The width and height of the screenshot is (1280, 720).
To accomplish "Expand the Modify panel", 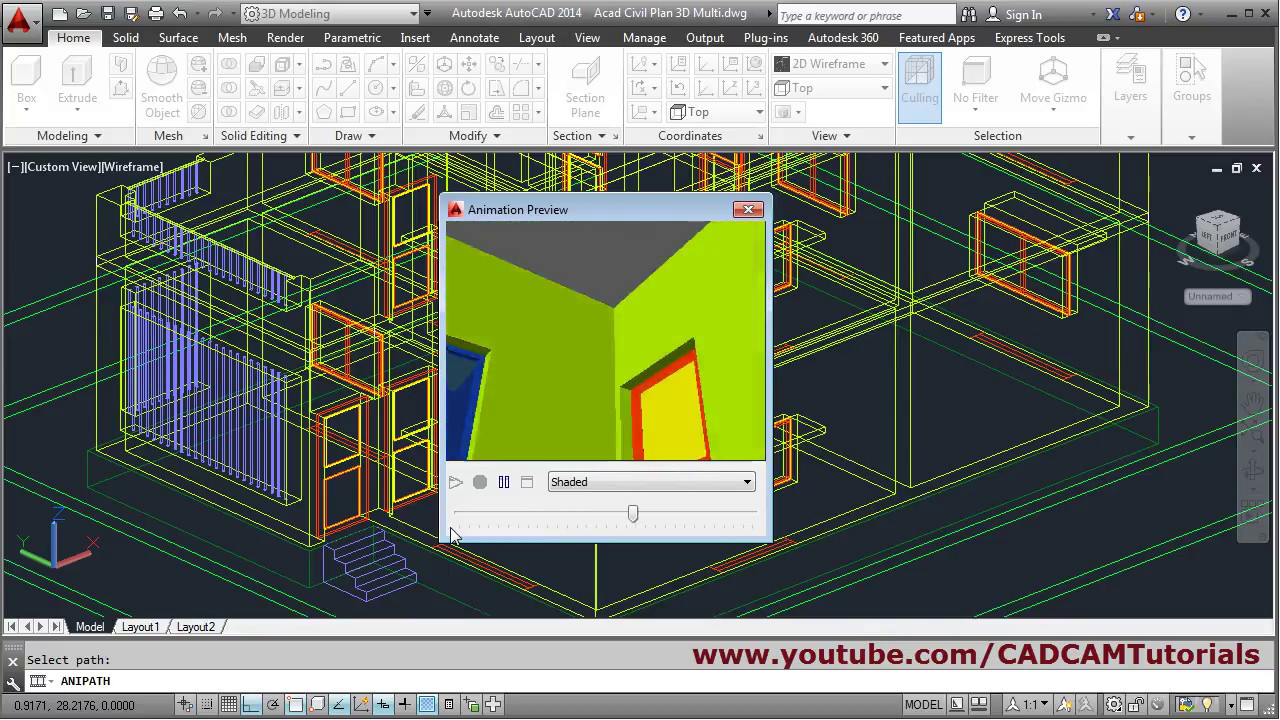I will point(475,136).
